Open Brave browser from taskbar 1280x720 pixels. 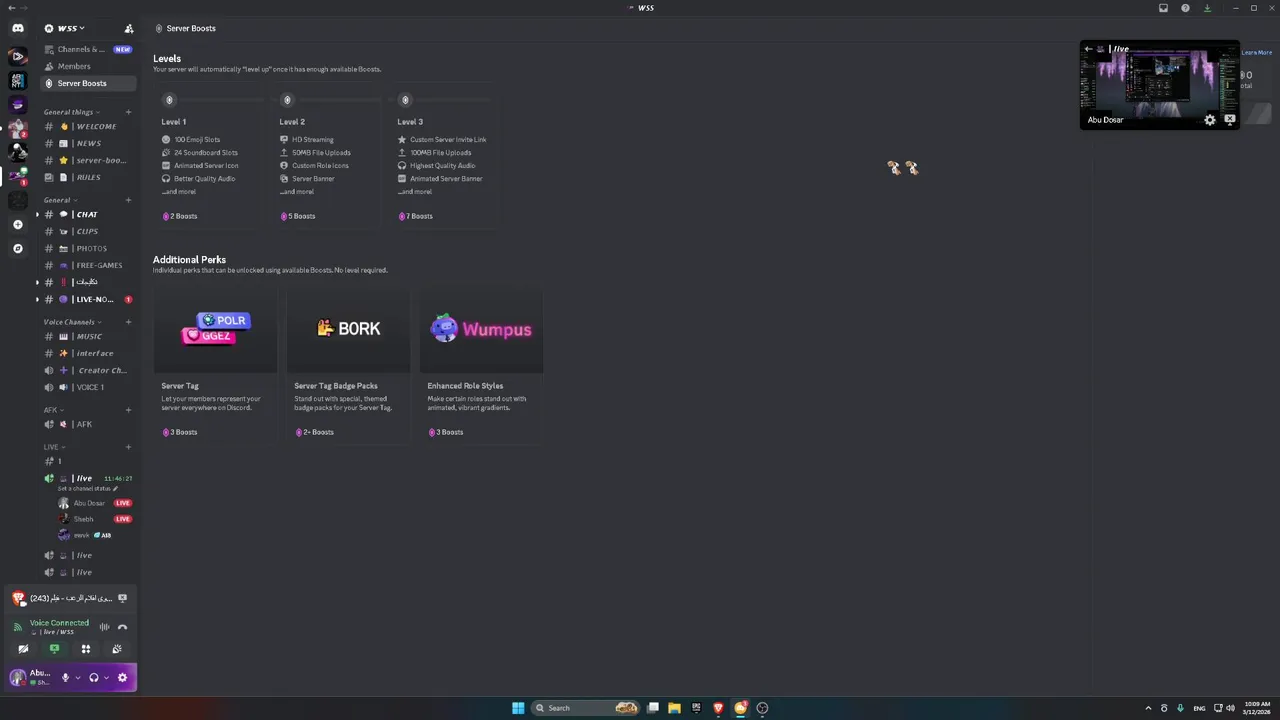tap(718, 708)
